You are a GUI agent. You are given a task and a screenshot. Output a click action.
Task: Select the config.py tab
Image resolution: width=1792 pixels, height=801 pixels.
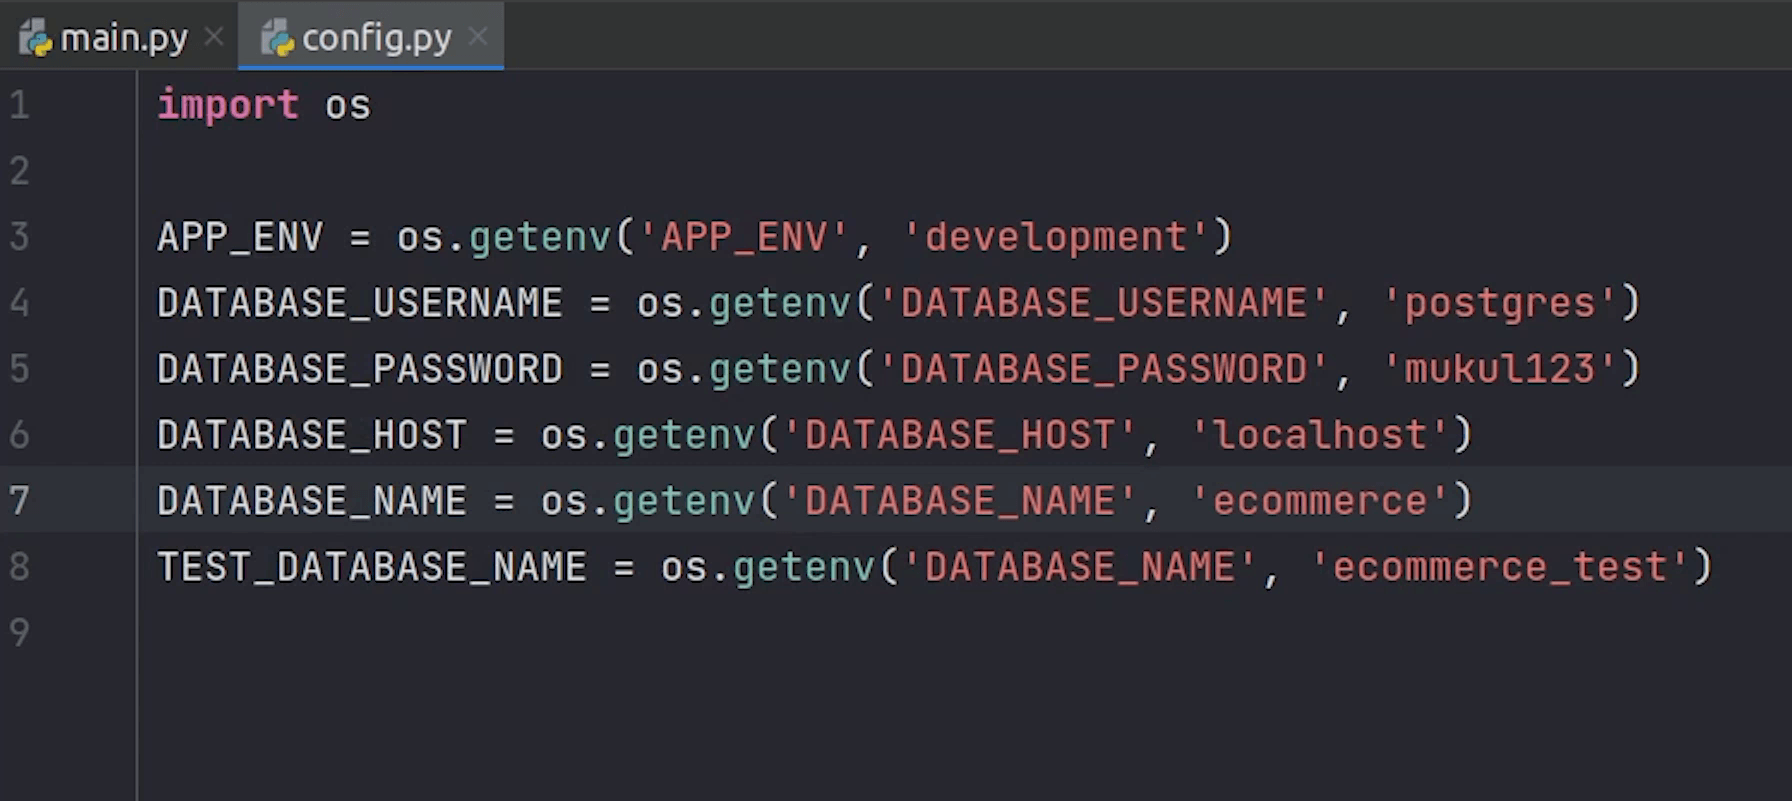point(376,38)
